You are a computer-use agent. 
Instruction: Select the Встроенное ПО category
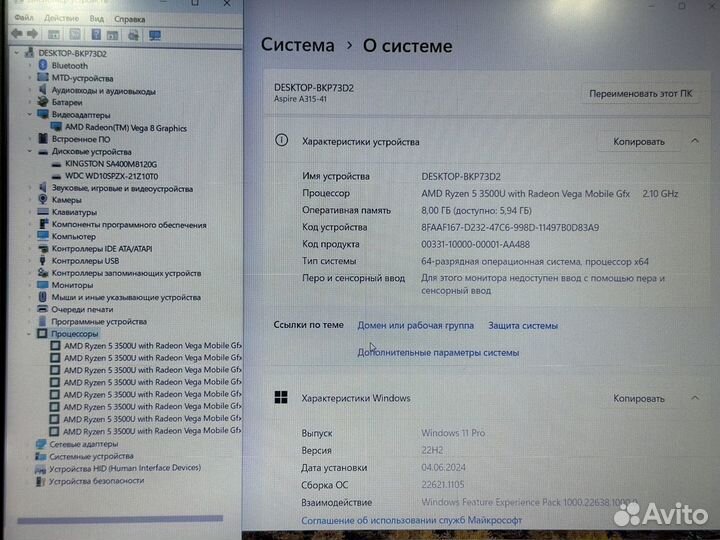pyautogui.click(x=81, y=139)
